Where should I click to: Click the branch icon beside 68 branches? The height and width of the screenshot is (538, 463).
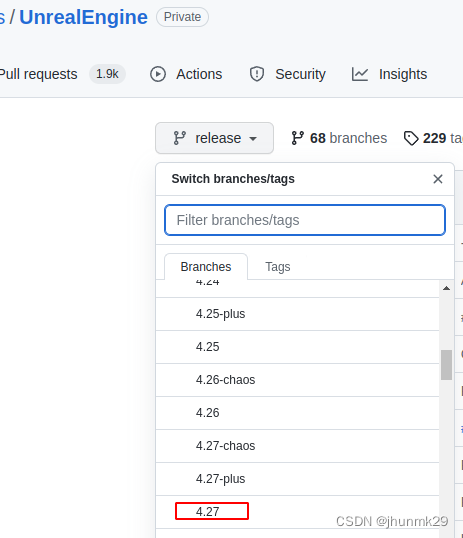(297, 138)
